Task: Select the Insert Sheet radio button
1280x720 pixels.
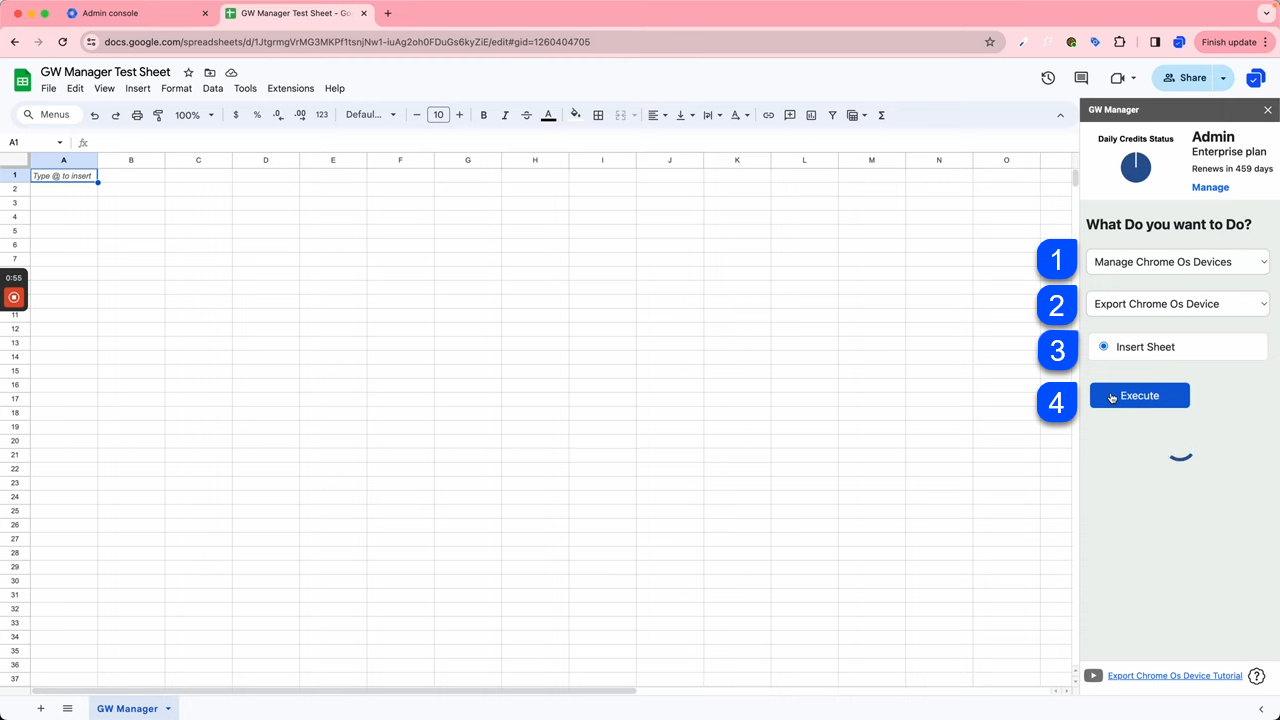Action: [x=1104, y=346]
